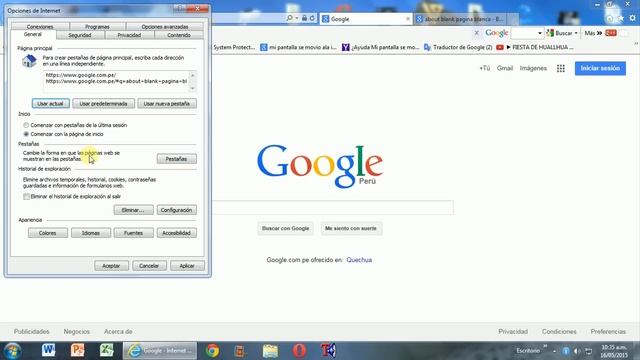Expand the Más chevron on Google toolbar

[x=599, y=33]
